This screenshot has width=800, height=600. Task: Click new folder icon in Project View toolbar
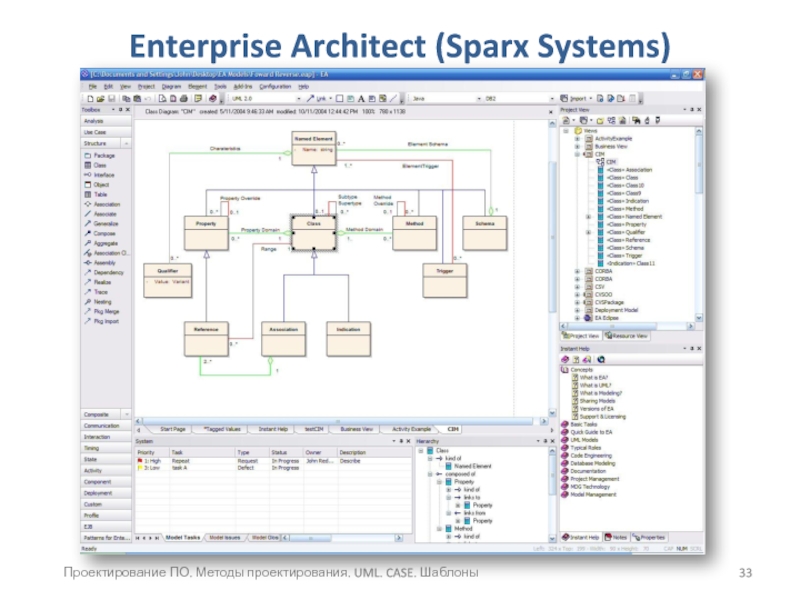click(600, 120)
